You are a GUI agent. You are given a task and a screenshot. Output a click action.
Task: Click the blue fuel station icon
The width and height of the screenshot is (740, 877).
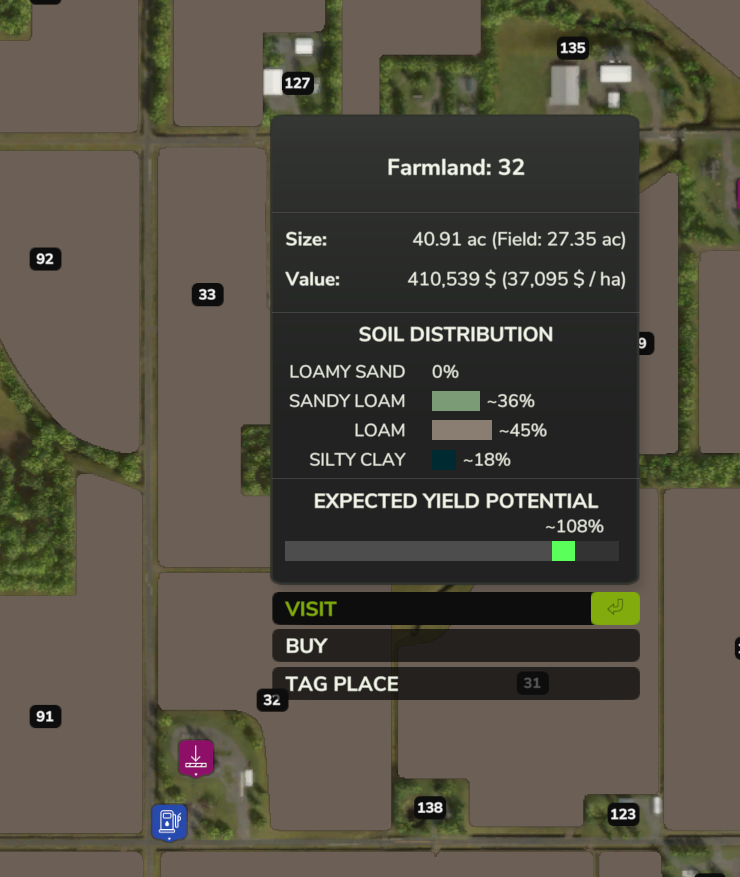point(169,822)
